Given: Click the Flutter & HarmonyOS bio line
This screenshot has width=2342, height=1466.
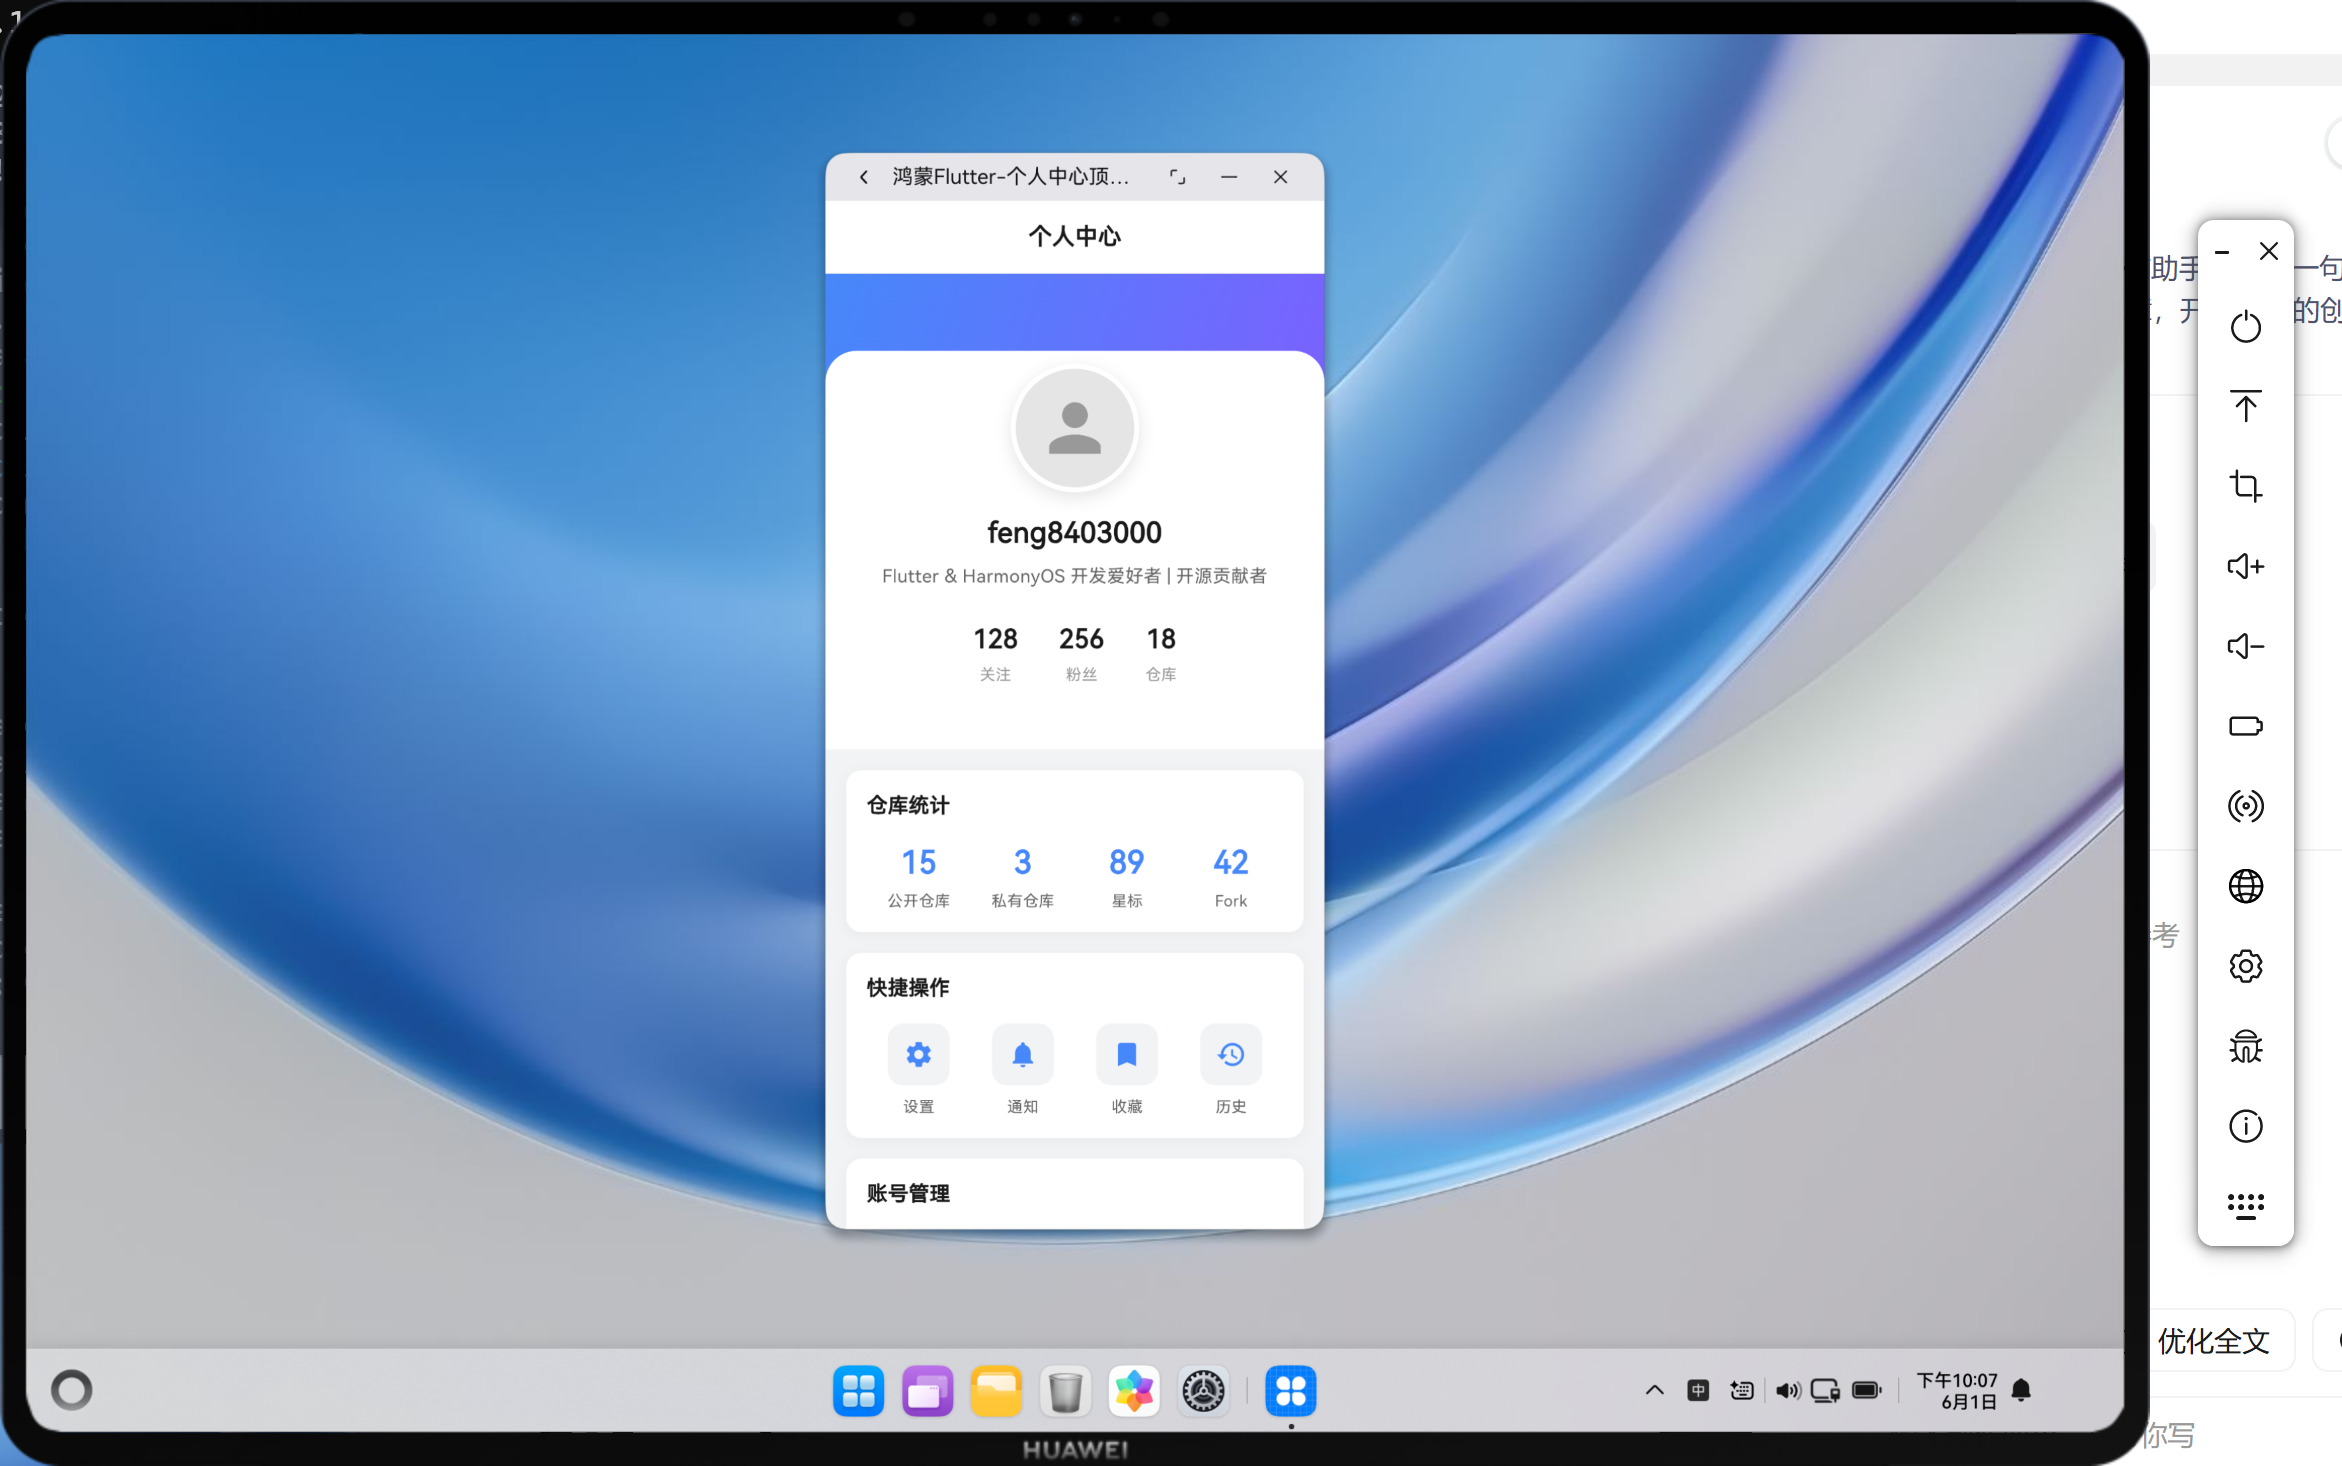Looking at the screenshot, I should 1074,576.
